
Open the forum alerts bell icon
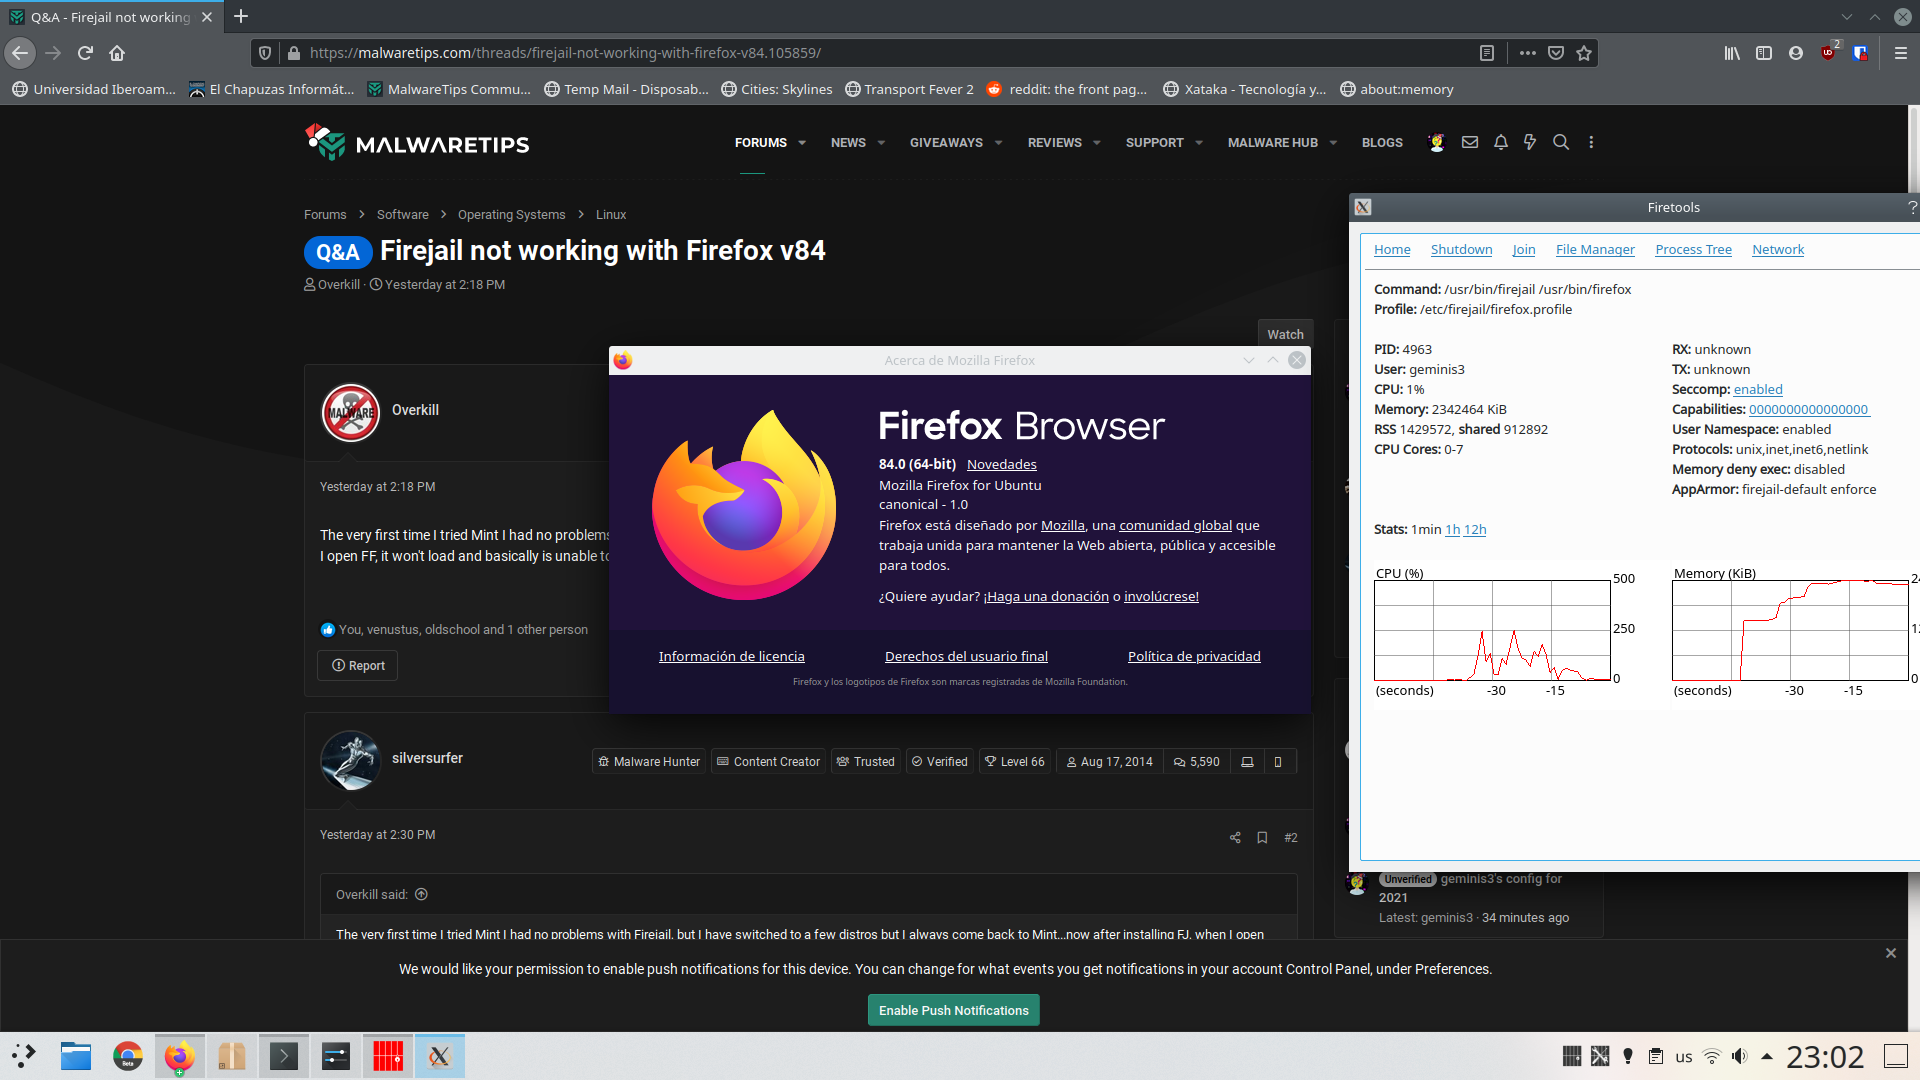point(1500,142)
